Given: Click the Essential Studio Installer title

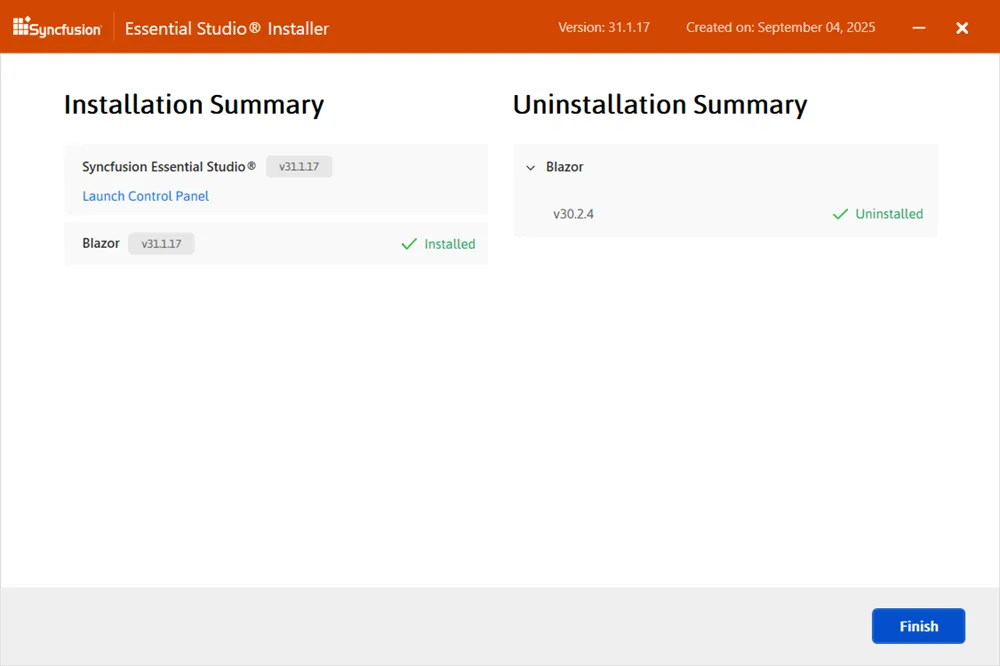Looking at the screenshot, I should coord(226,28).
